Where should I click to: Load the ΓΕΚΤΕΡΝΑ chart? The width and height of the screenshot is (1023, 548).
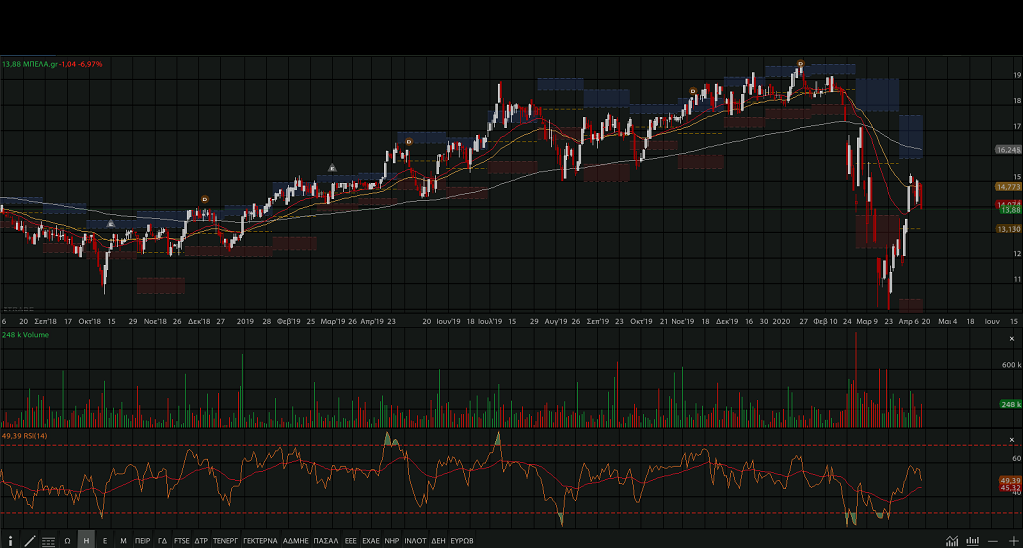260,540
